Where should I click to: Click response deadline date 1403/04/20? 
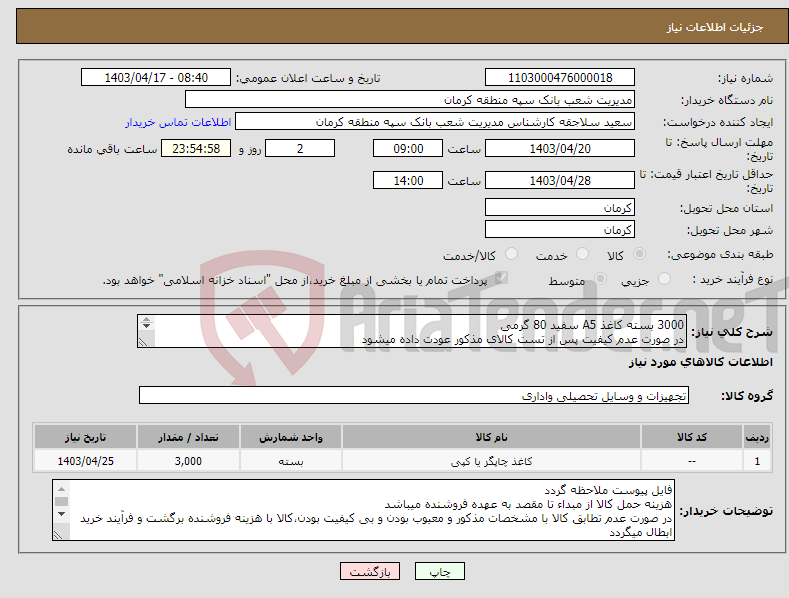click(560, 148)
